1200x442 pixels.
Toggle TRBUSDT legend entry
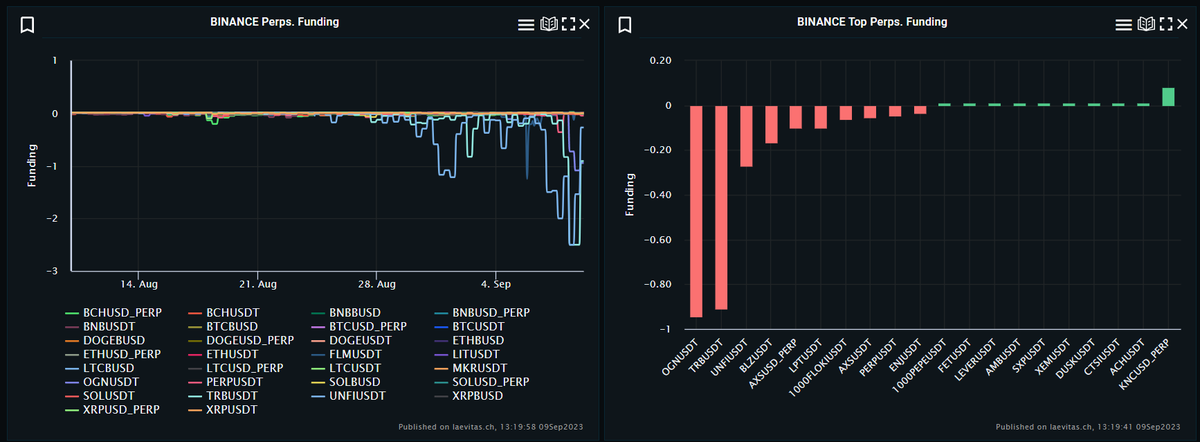(x=223, y=396)
